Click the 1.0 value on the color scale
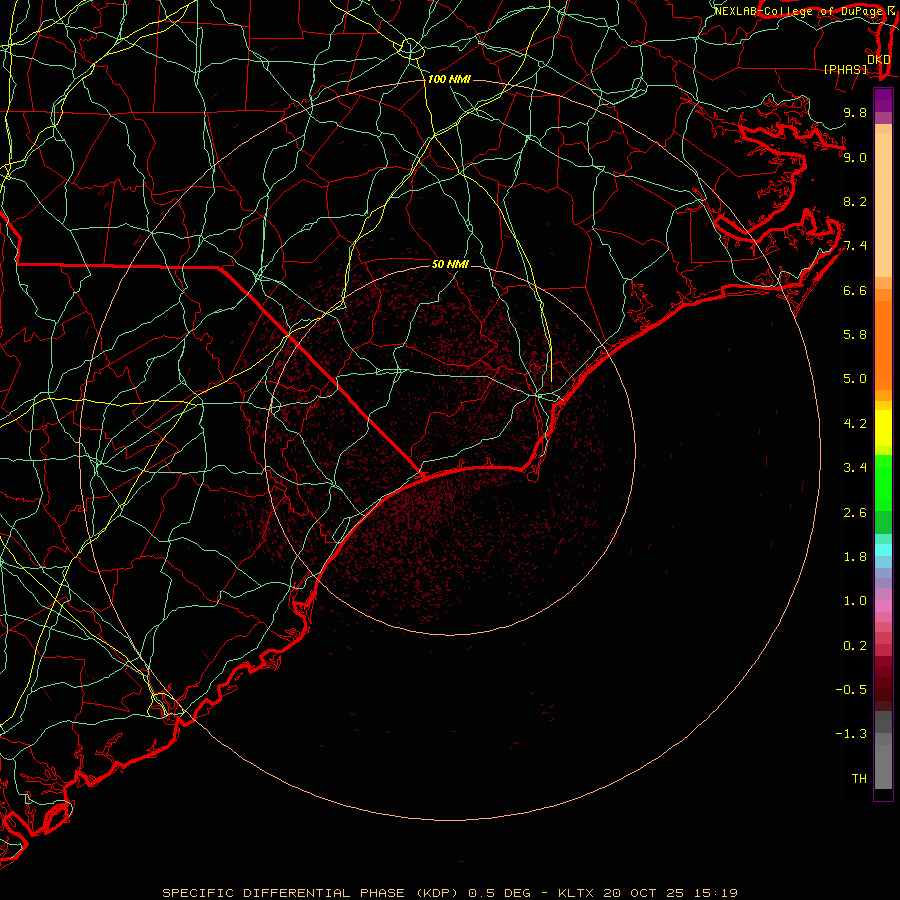This screenshot has height=900, width=900. [855, 601]
